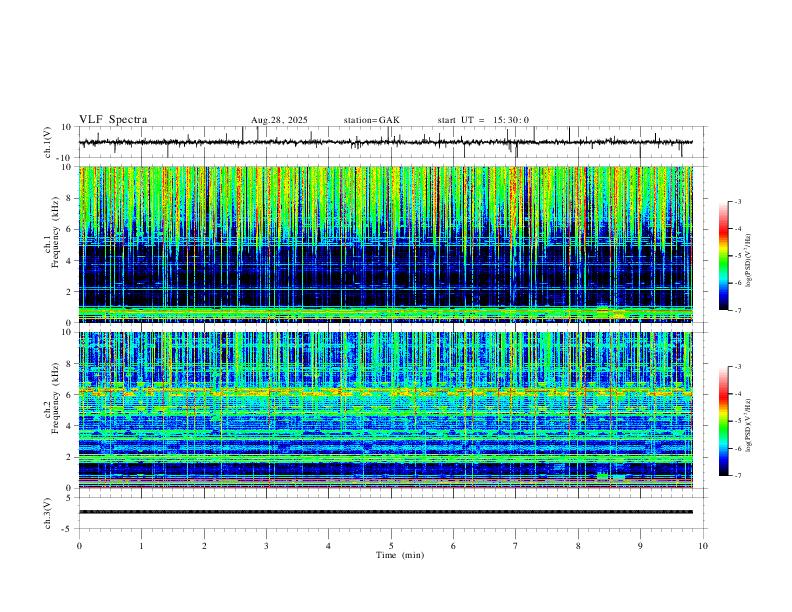Click the 'VLF Spectra' title text

pyautogui.click(x=113, y=120)
